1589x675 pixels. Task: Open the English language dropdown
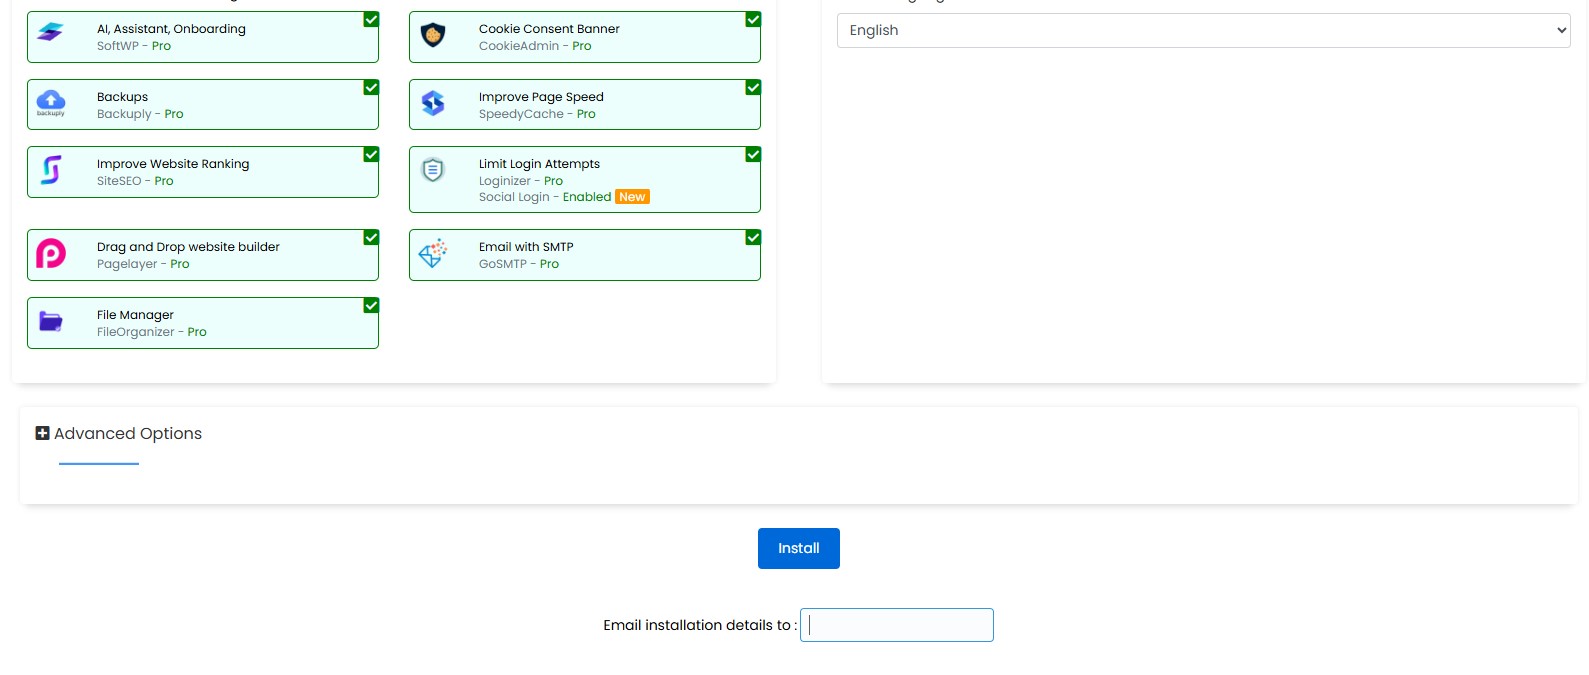(1203, 31)
